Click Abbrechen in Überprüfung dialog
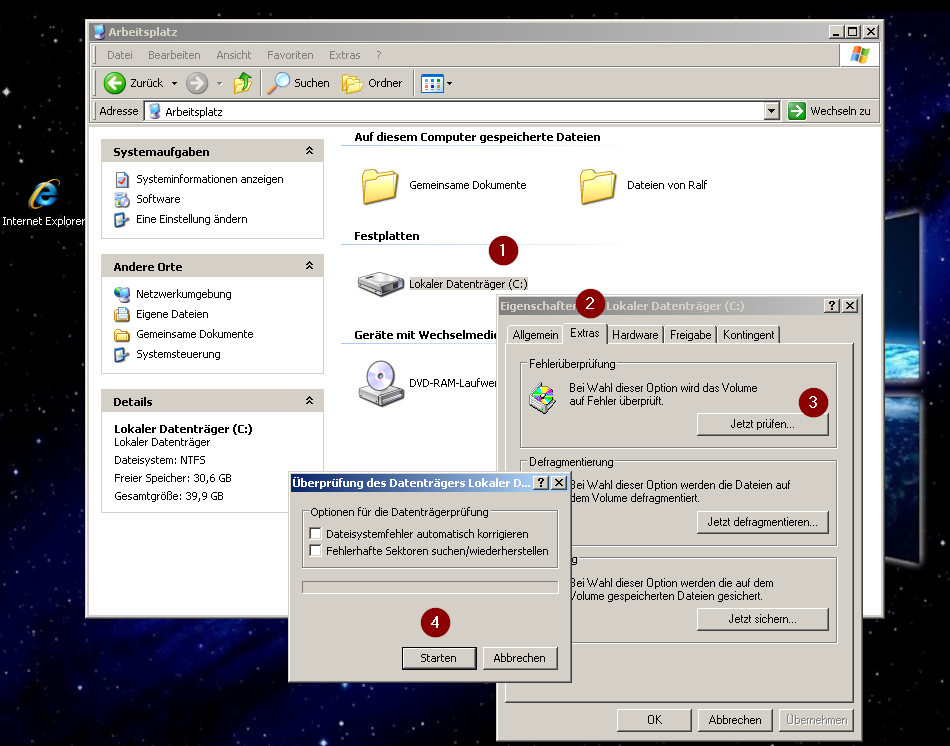Image resolution: width=950 pixels, height=746 pixels. click(519, 658)
